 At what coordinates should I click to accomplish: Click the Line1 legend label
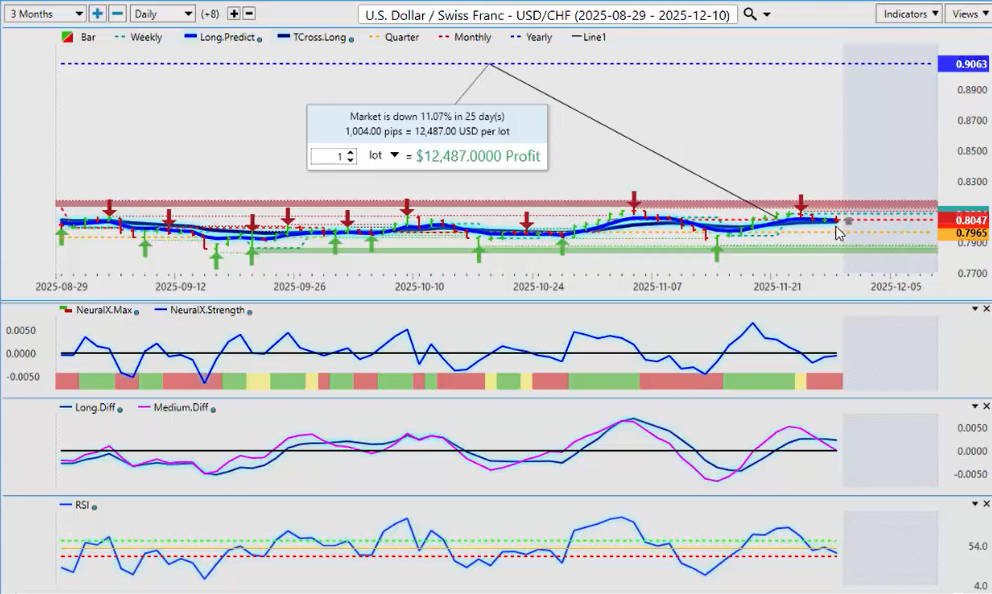click(x=594, y=37)
